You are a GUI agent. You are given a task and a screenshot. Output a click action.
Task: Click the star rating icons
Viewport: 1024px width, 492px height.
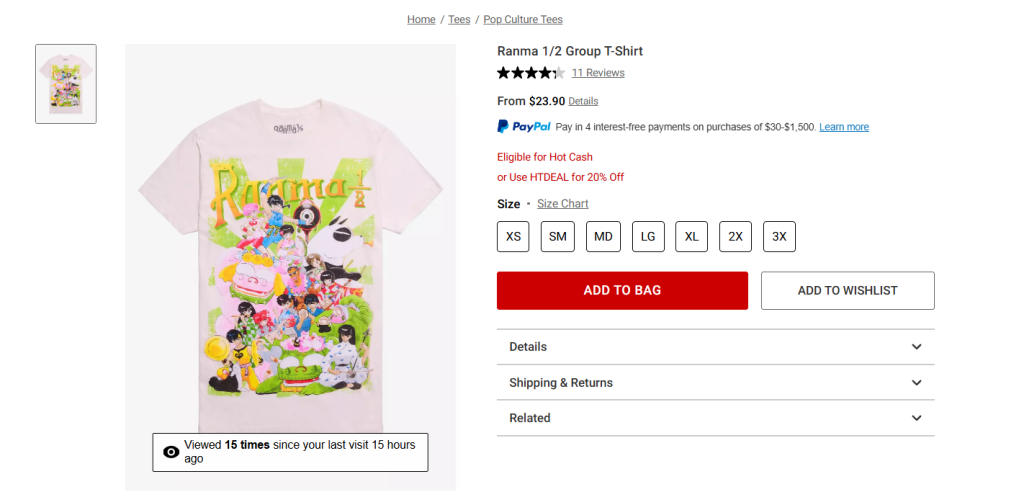click(531, 73)
